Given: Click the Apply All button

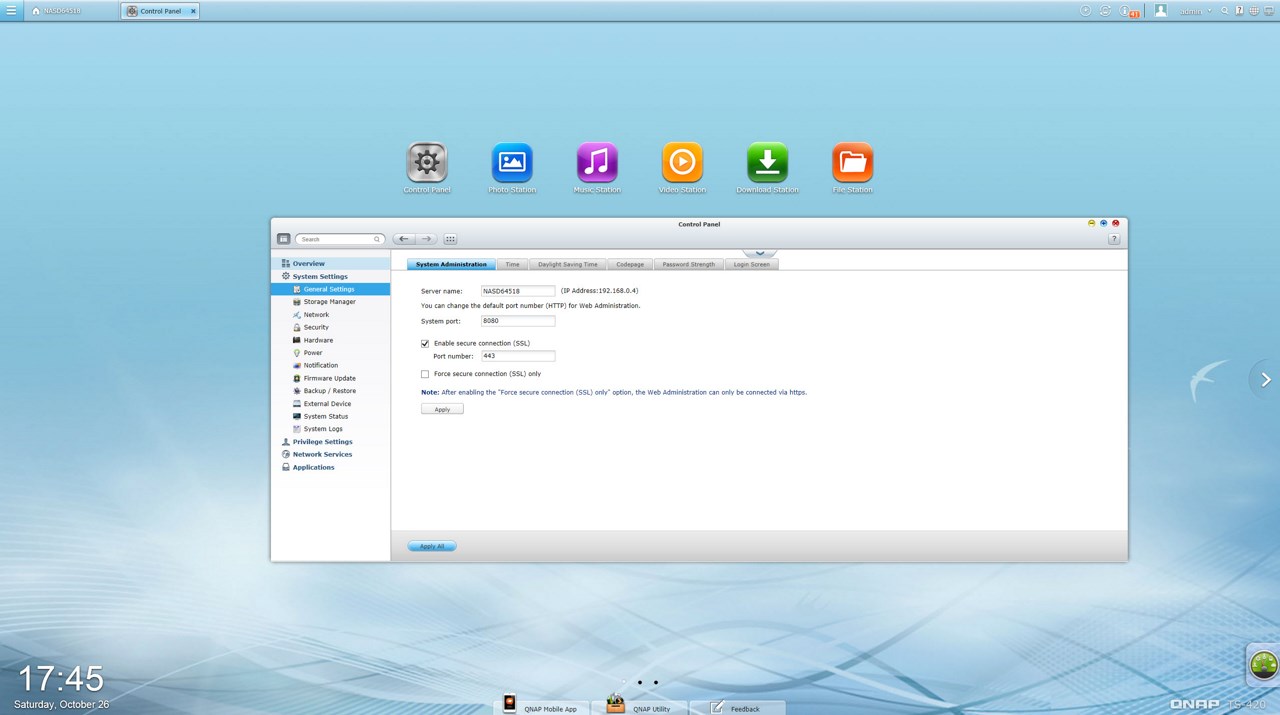Looking at the screenshot, I should point(432,546).
